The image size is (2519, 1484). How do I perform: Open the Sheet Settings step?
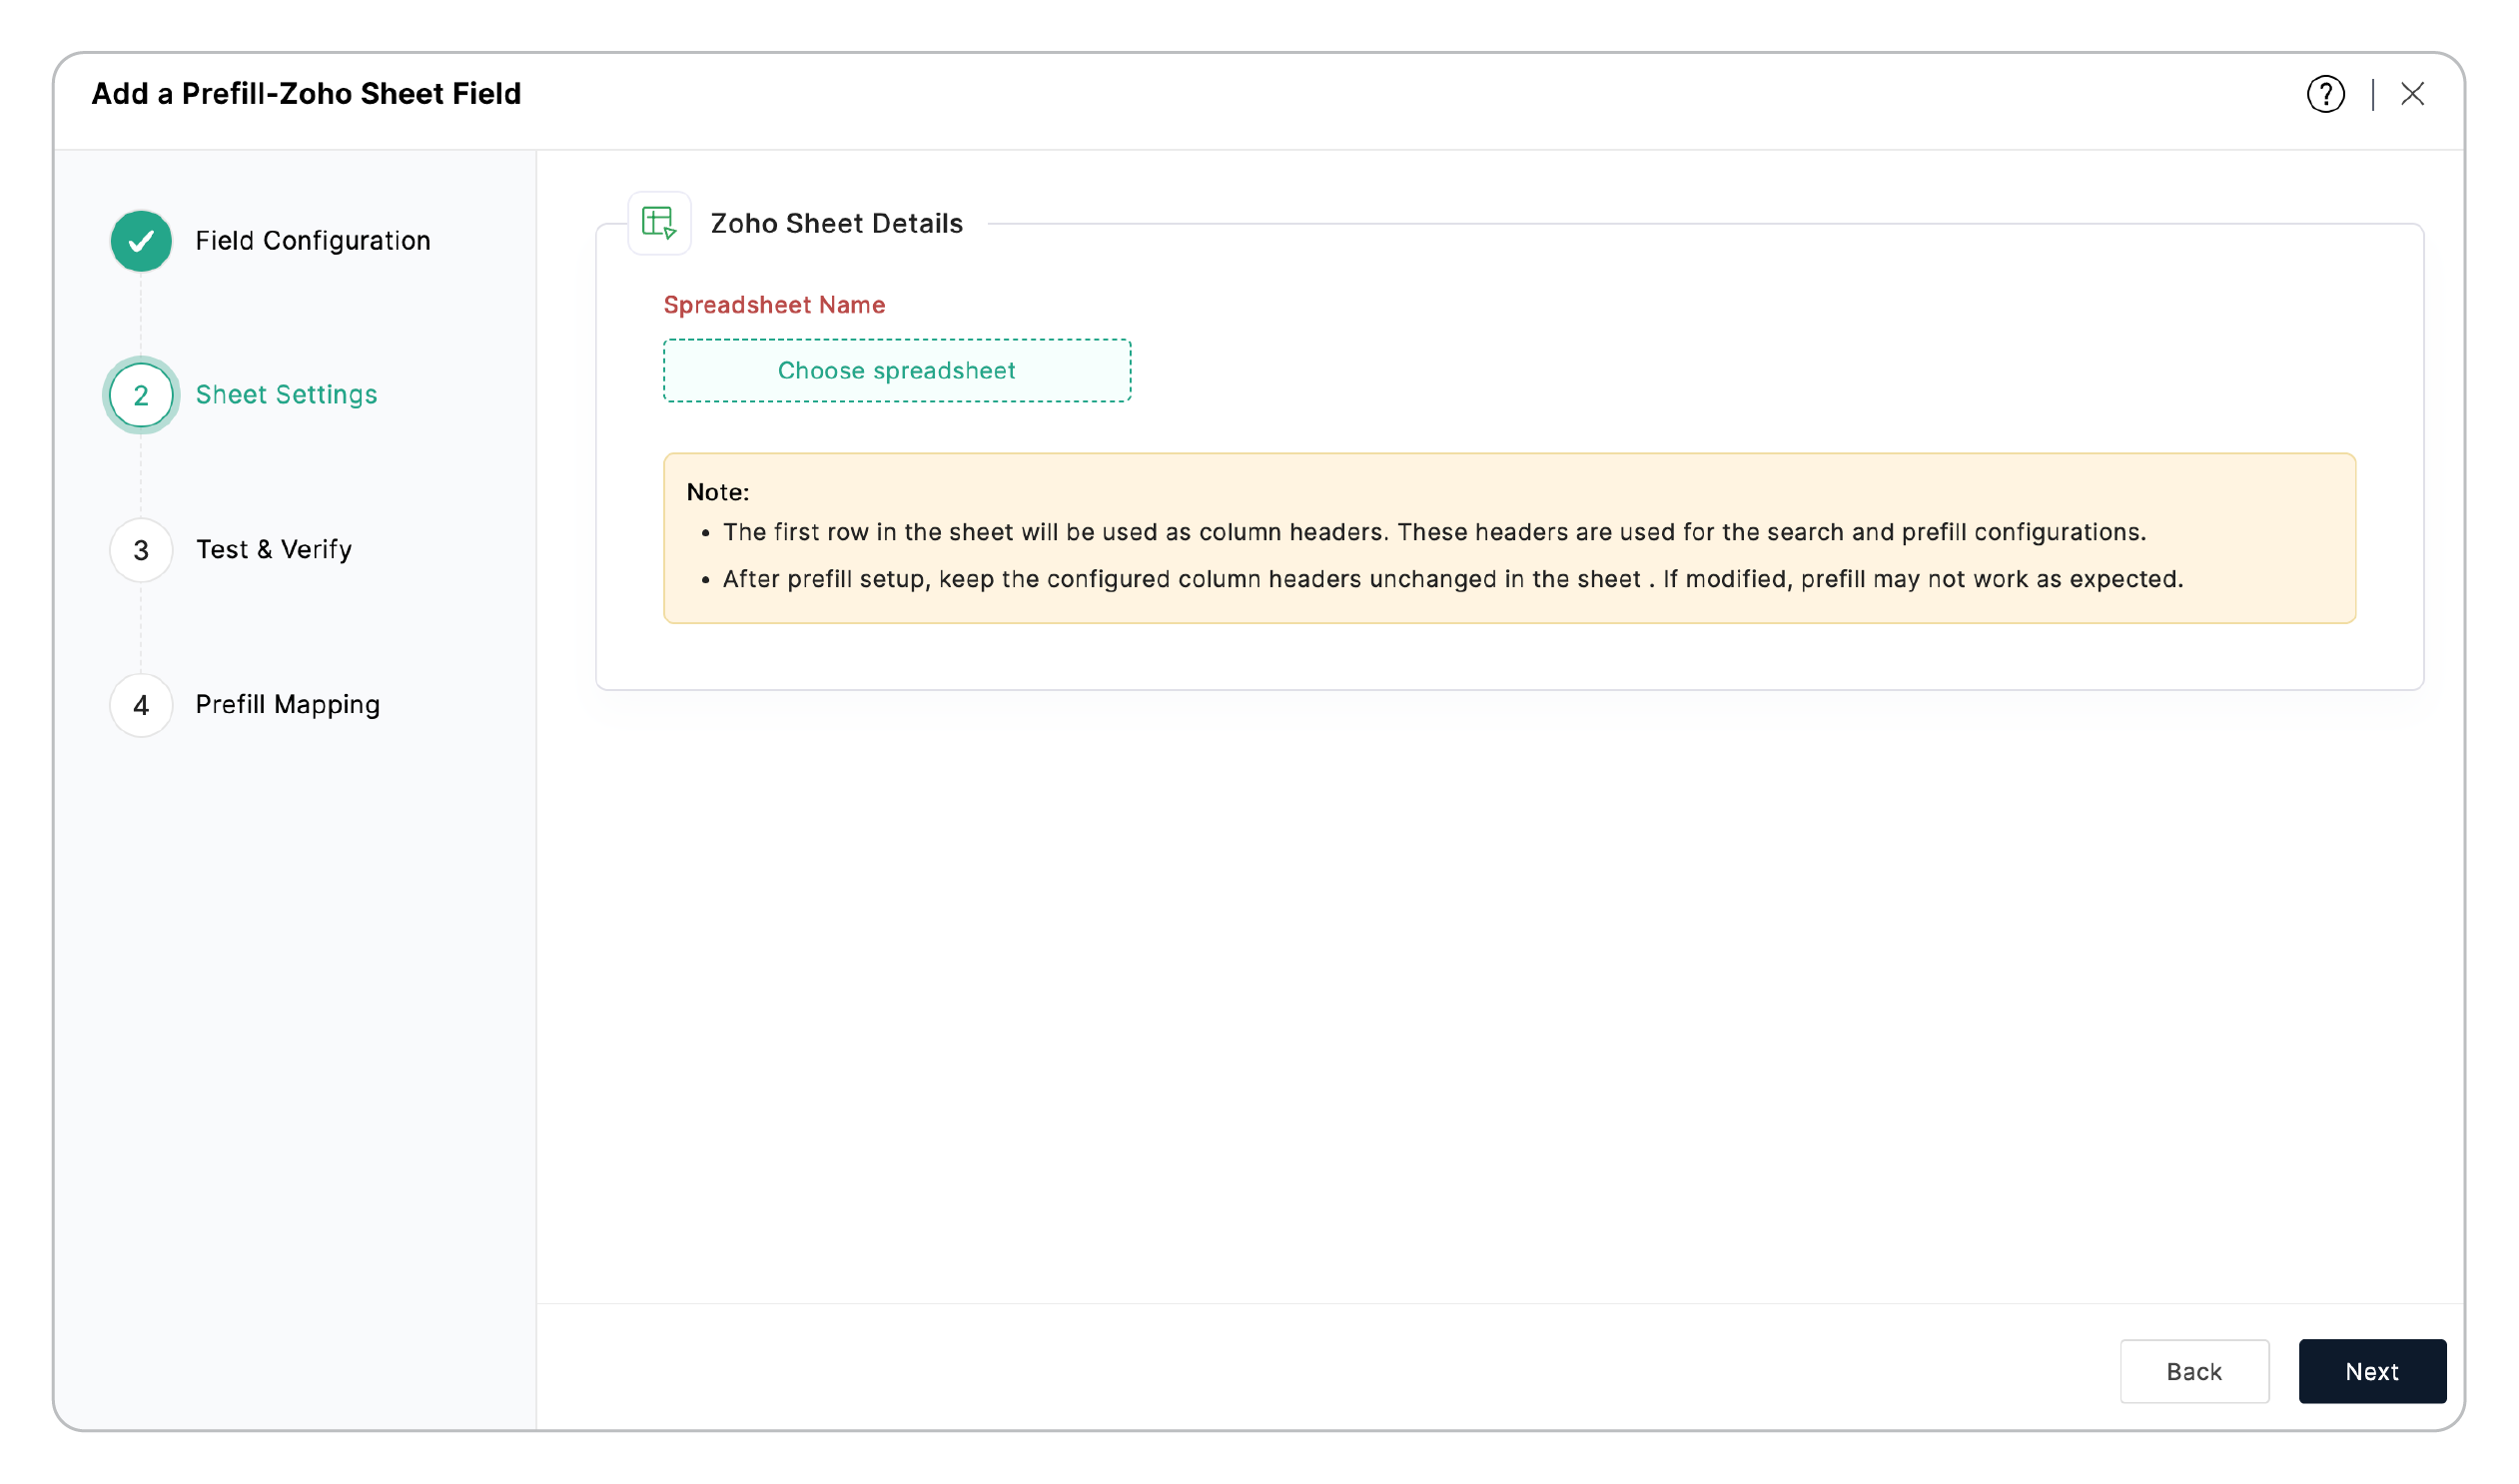(287, 395)
